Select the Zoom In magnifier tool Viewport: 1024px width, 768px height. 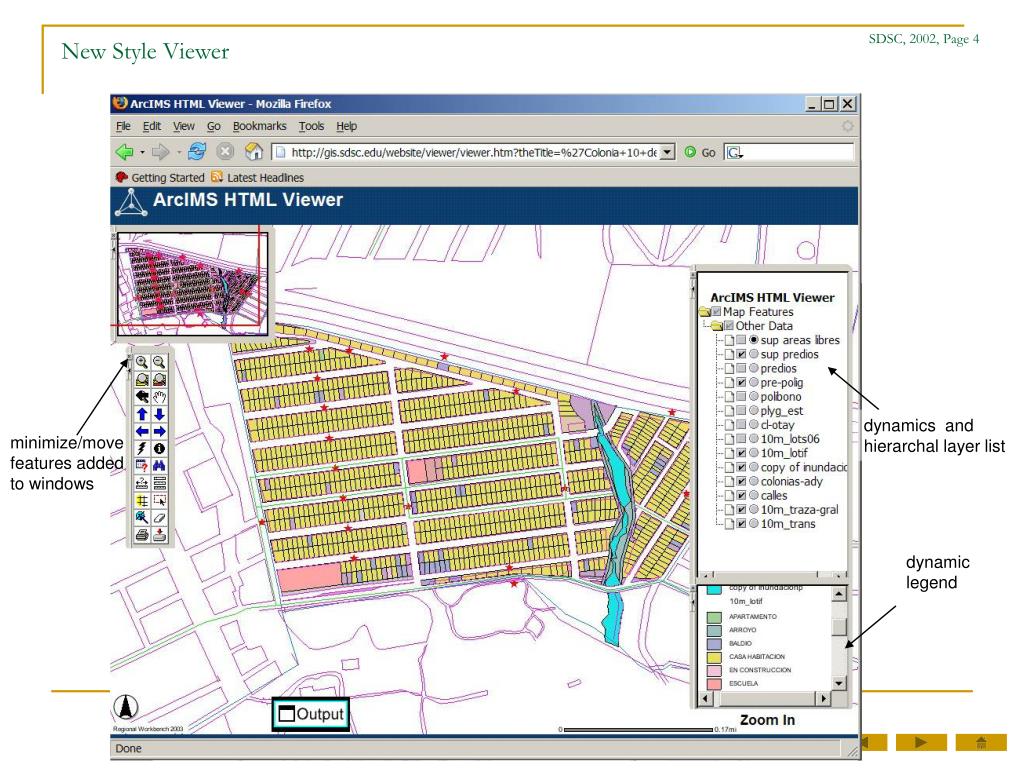(142, 362)
